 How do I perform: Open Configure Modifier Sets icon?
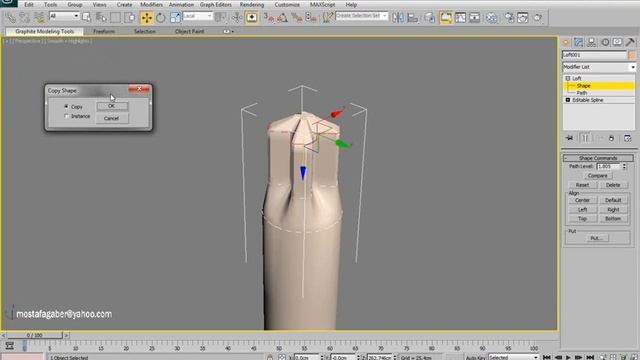(x=628, y=138)
